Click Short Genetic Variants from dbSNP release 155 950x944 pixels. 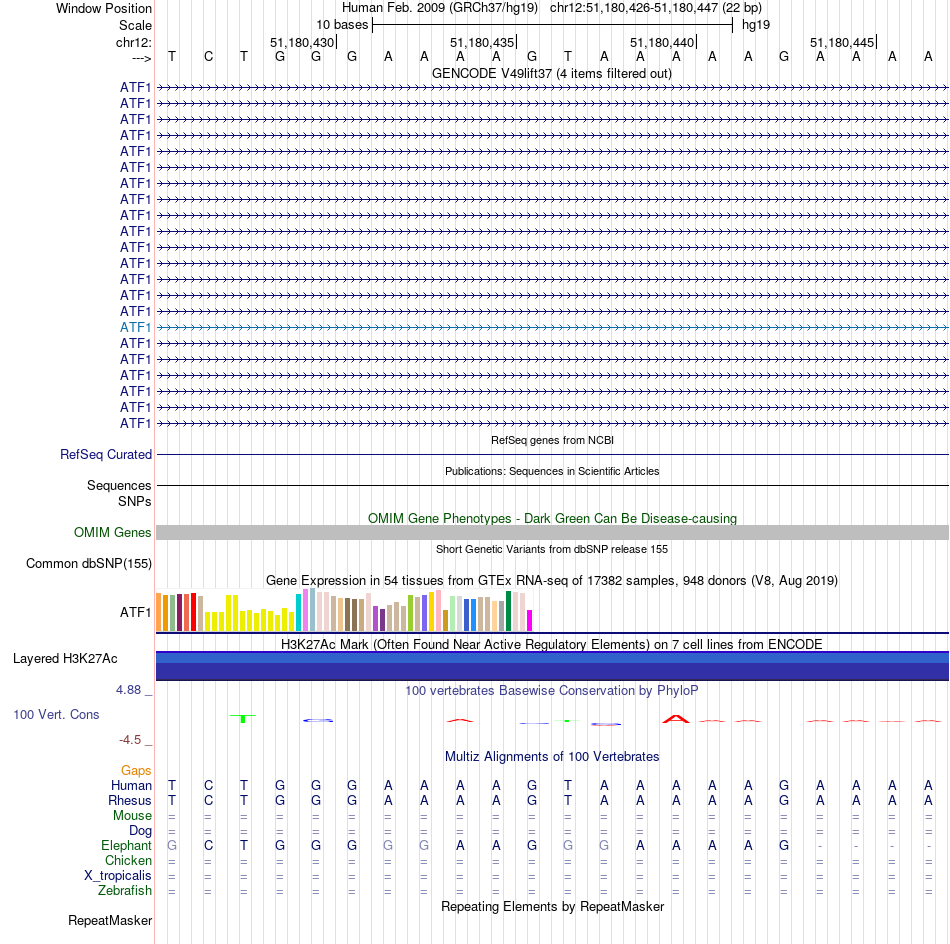(552, 550)
